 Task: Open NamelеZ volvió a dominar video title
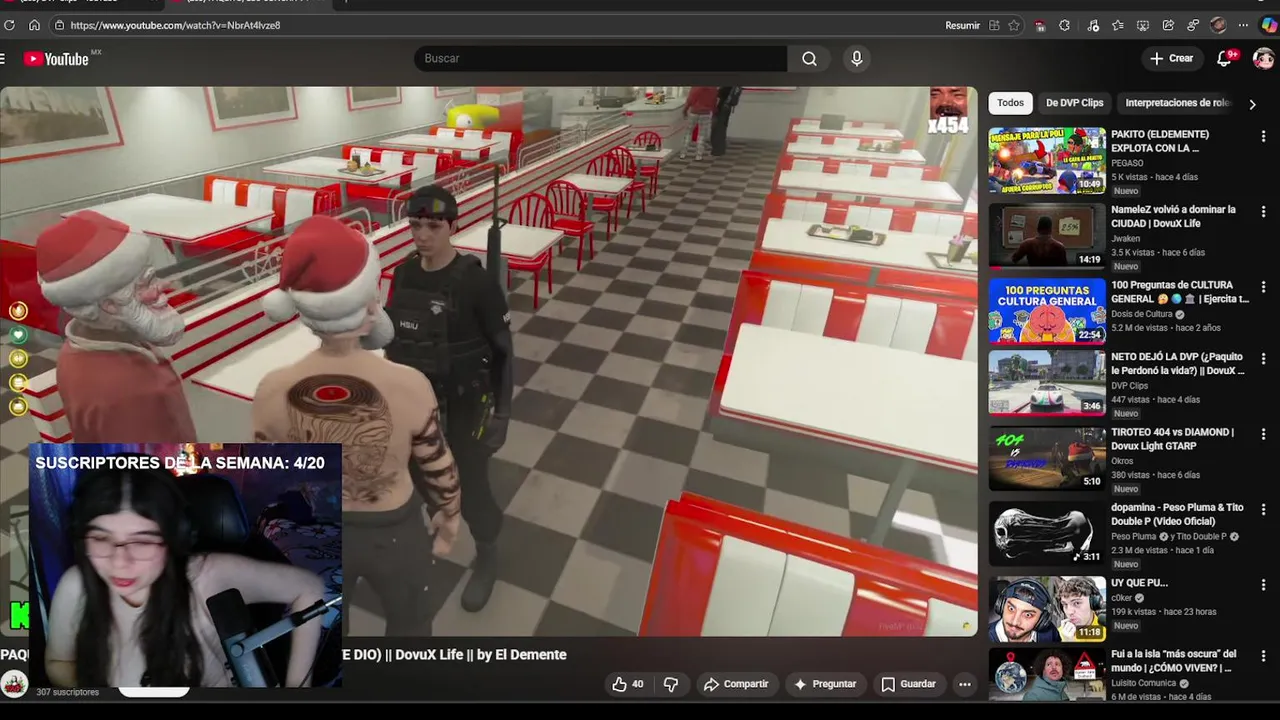point(1173,217)
